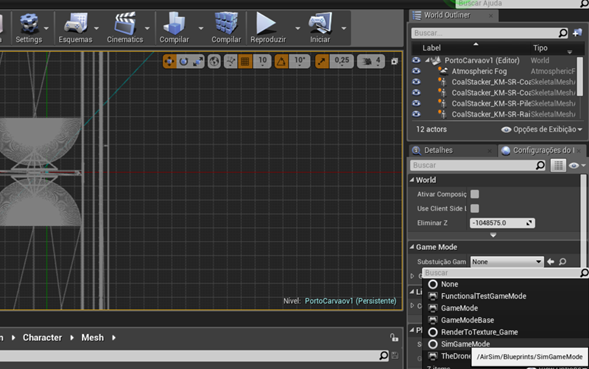Collapse PortoCarvaov1 (Editor) tree node
This screenshot has width=589, height=369.
427,60
